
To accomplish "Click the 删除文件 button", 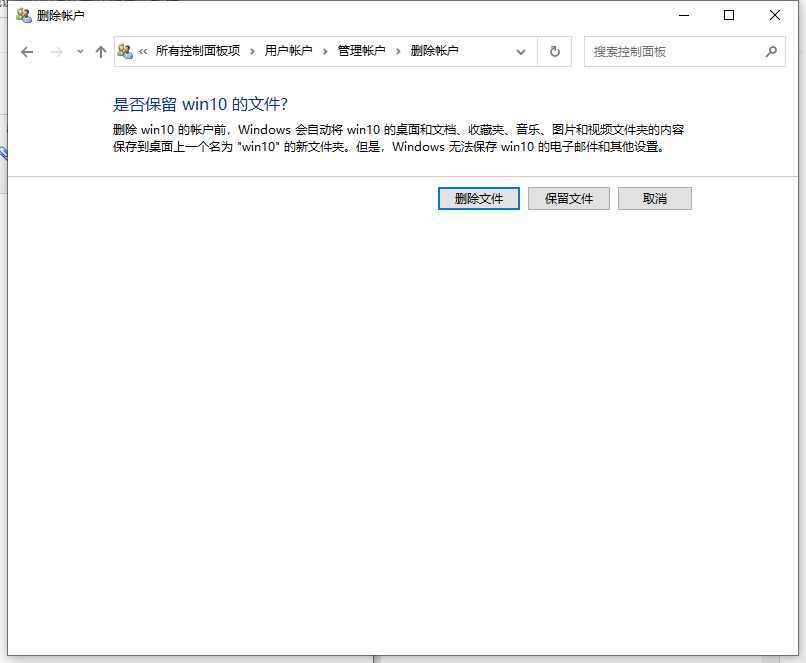I will coord(478,198).
